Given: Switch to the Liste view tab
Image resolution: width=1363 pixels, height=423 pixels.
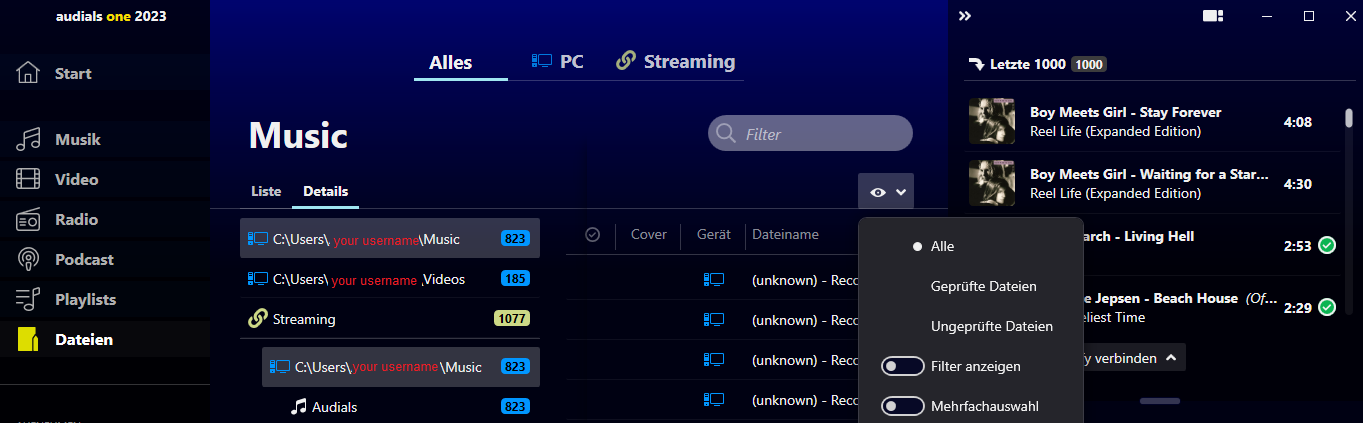Looking at the screenshot, I should pos(266,191).
